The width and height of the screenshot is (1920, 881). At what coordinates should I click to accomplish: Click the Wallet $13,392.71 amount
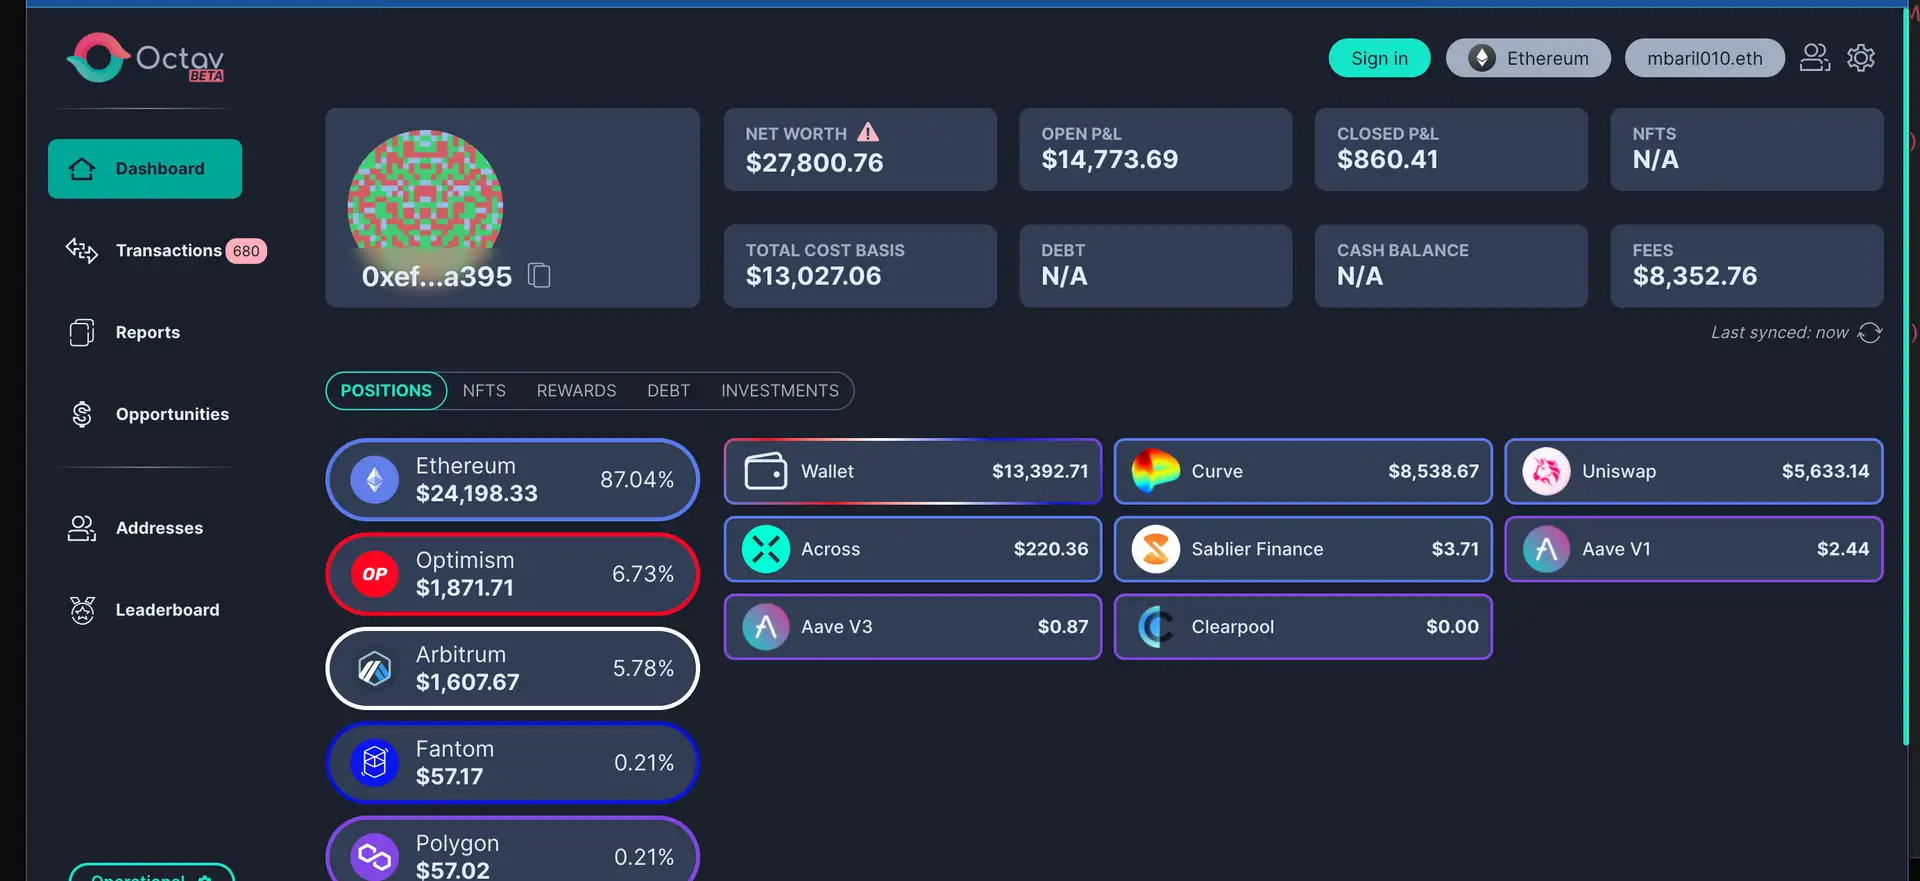[x=1040, y=471]
